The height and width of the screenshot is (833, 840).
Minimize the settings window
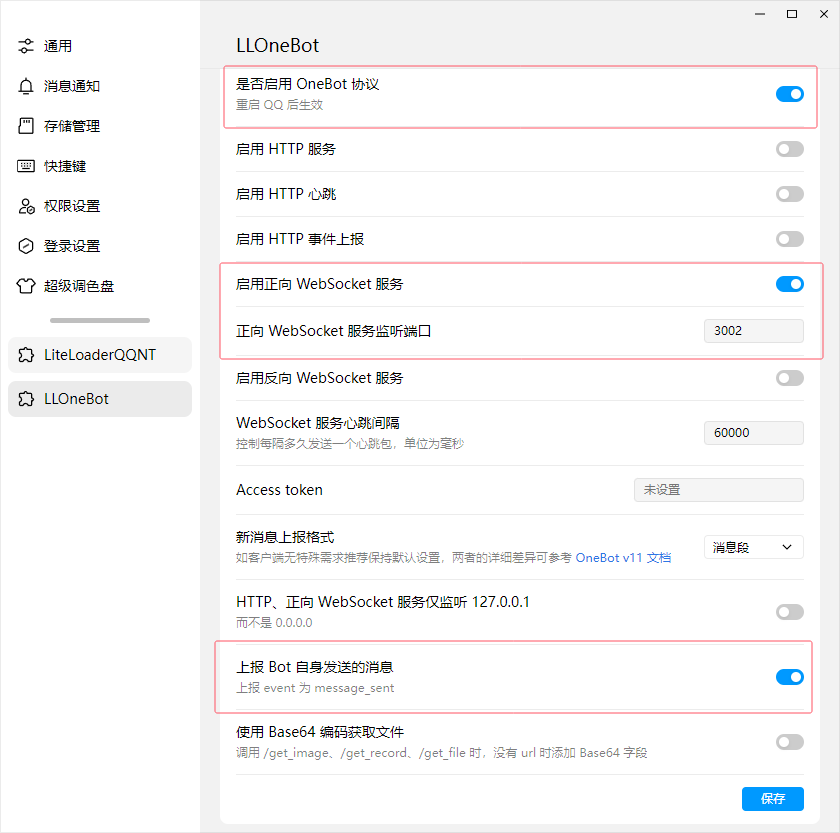760,14
